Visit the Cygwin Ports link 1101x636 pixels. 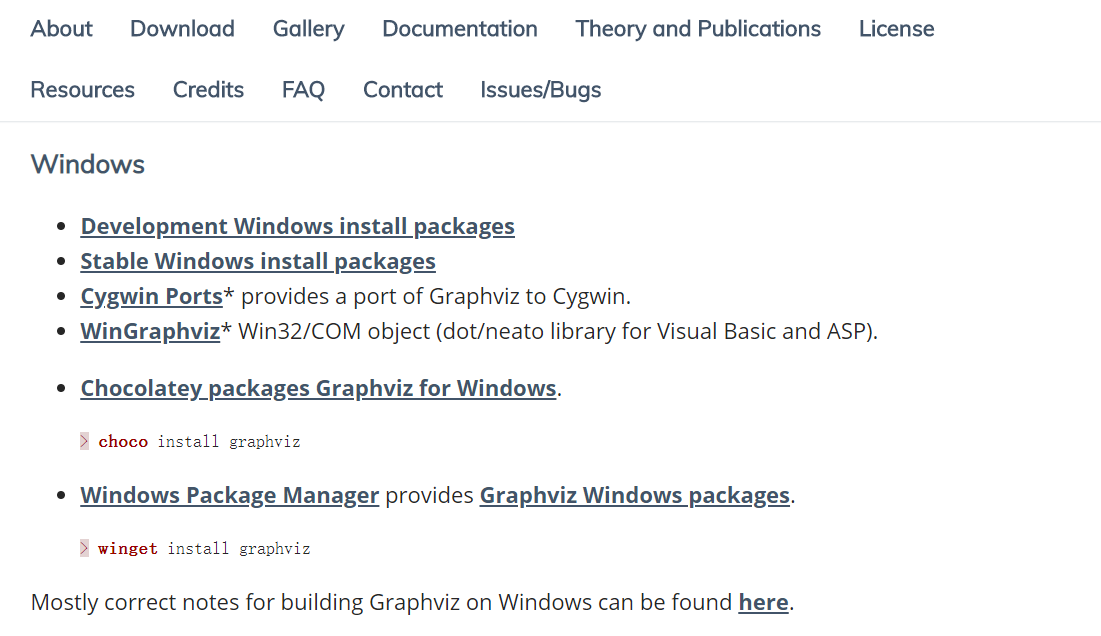coord(151,296)
